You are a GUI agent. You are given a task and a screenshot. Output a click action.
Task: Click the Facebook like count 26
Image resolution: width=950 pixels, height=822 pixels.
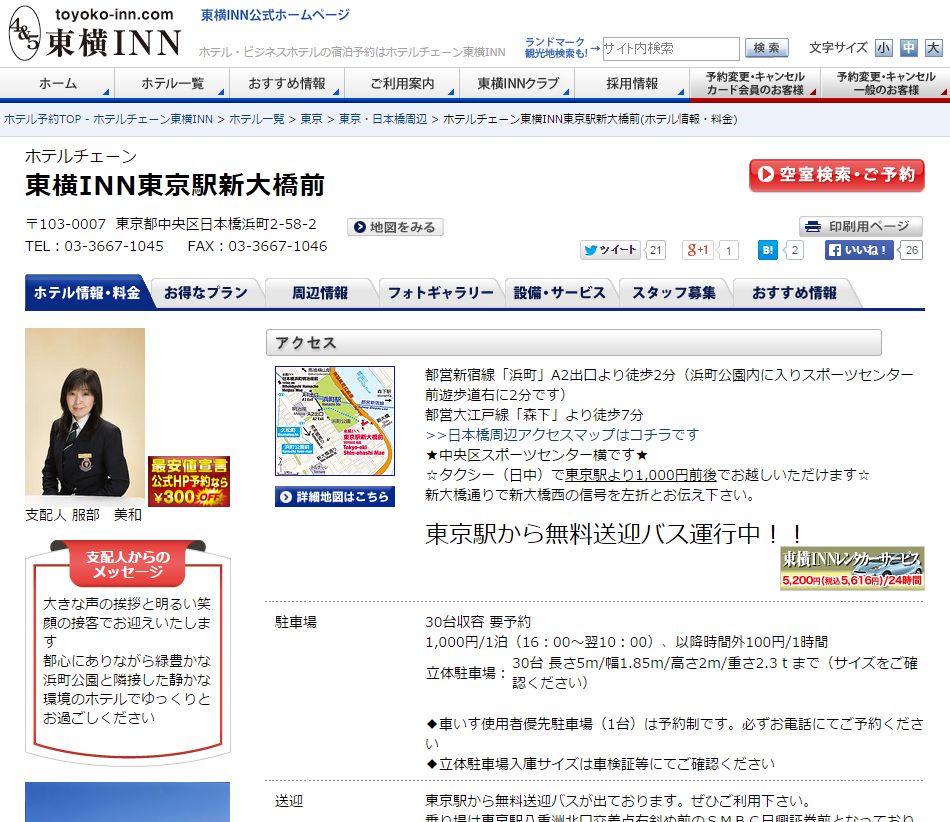911,250
